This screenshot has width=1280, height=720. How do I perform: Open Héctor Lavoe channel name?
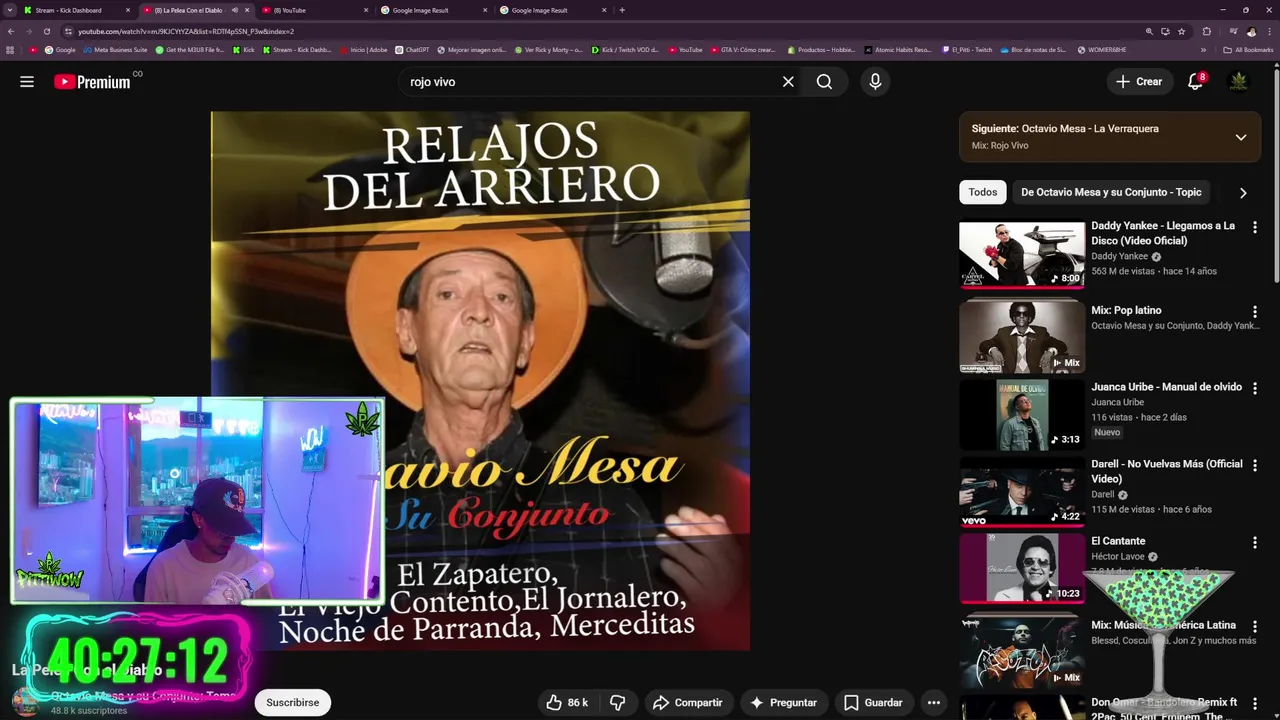click(1118, 557)
